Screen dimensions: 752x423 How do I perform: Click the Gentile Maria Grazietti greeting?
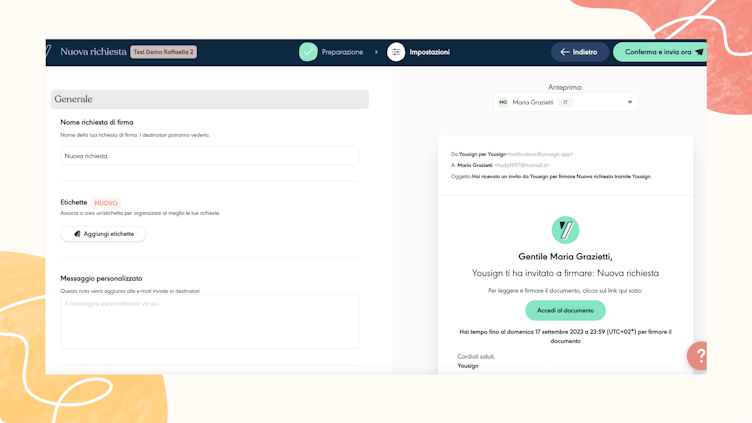pos(565,257)
